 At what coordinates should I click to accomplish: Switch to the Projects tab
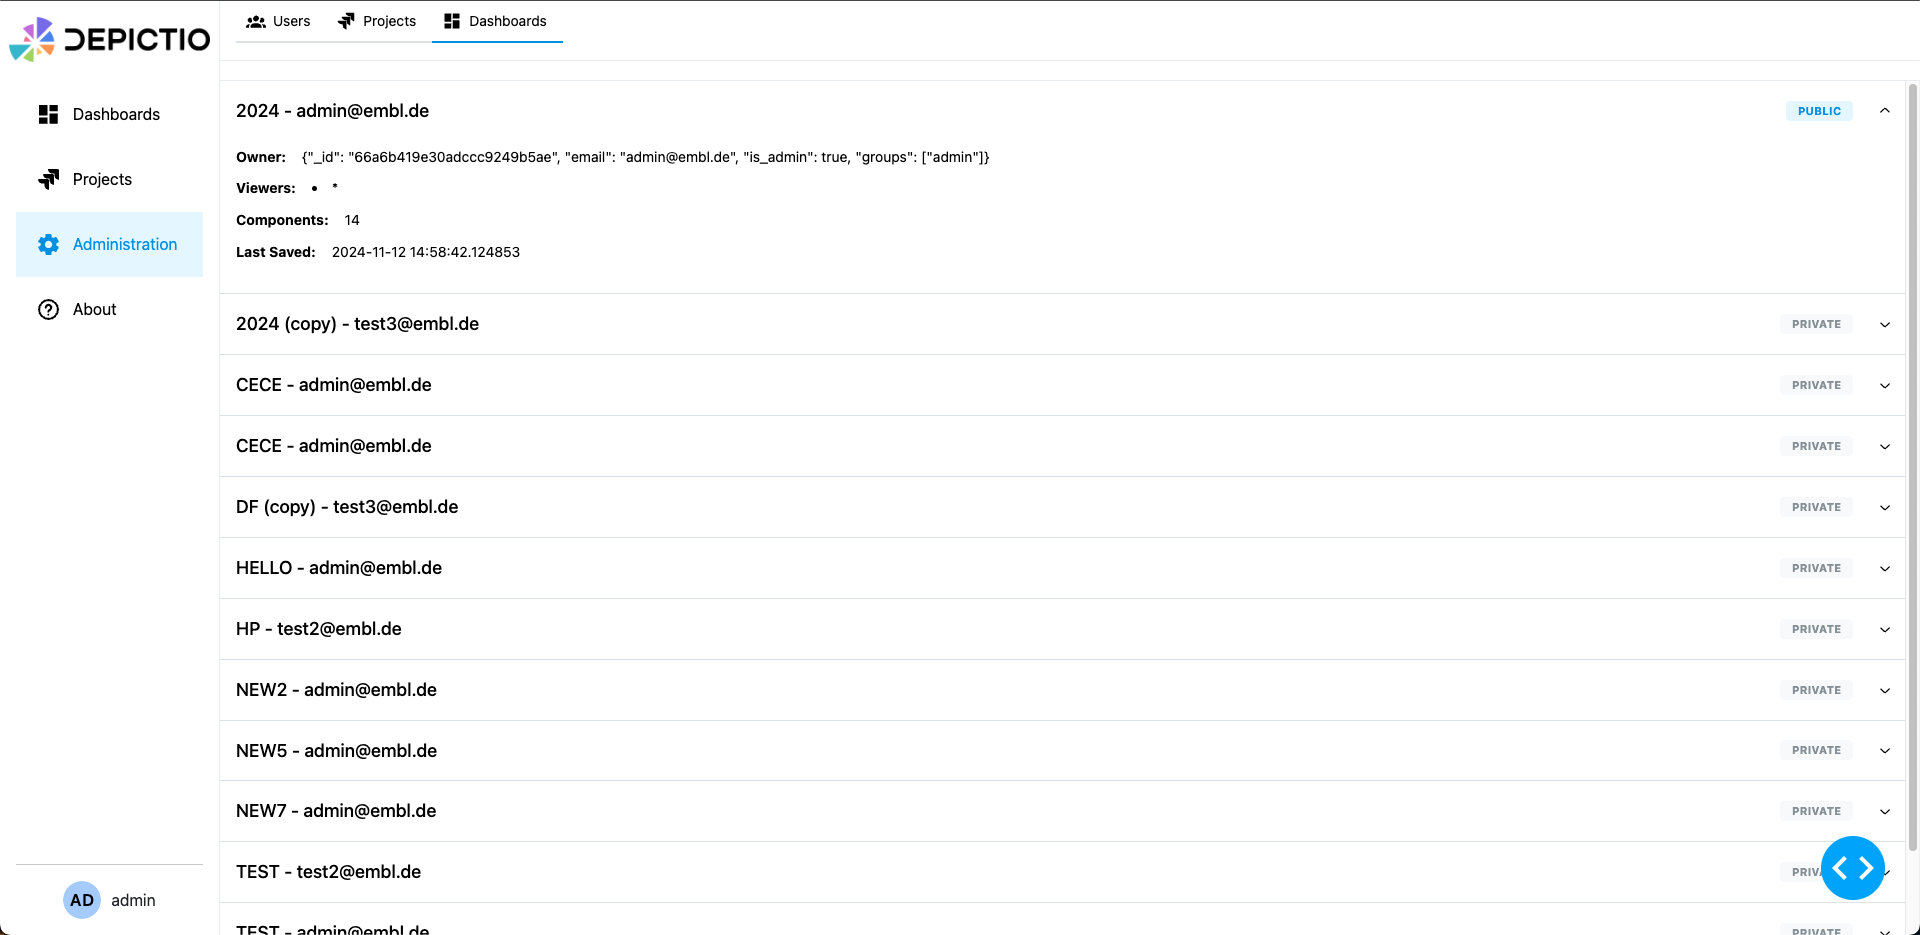pyautogui.click(x=377, y=20)
